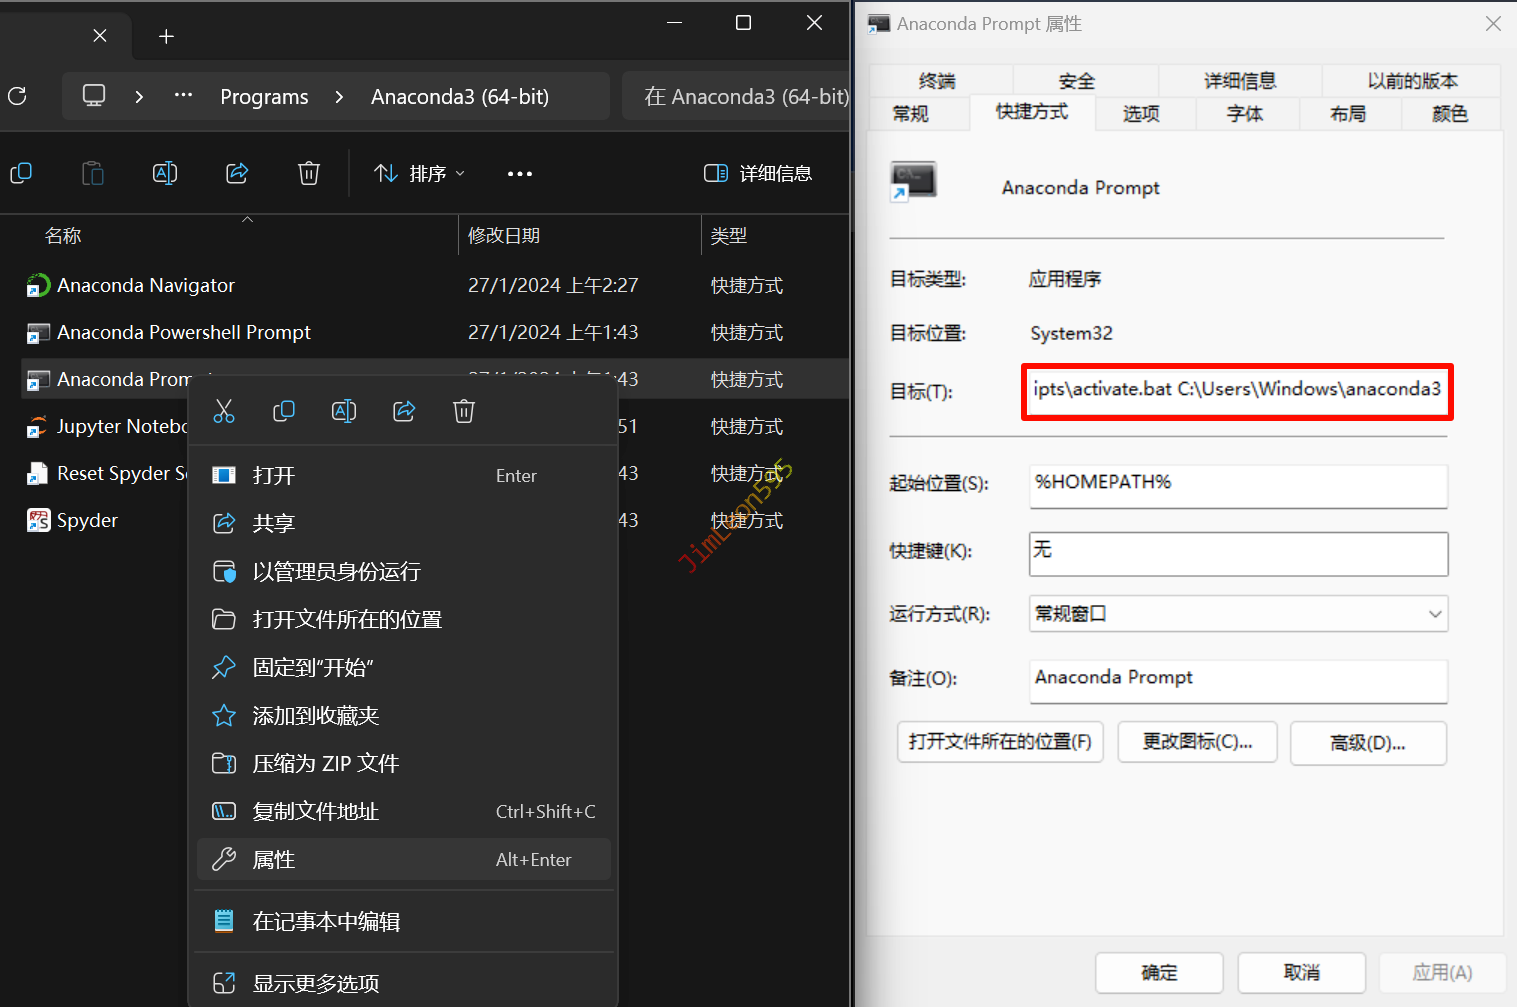This screenshot has width=1517, height=1007.
Task: Click the share icon in Explorer toolbar
Action: pyautogui.click(x=237, y=173)
